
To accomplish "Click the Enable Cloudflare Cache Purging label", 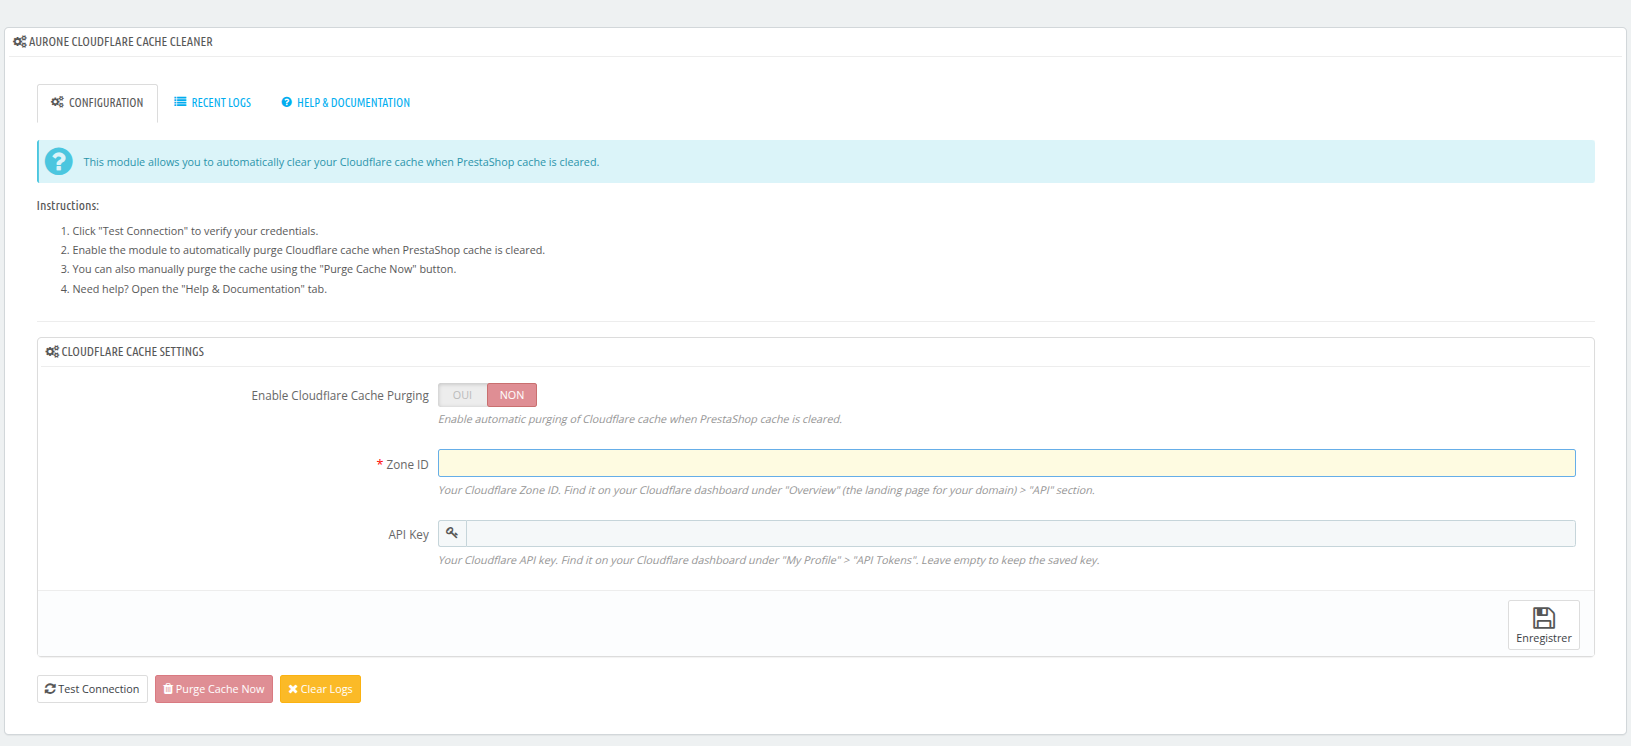I will click(340, 396).
